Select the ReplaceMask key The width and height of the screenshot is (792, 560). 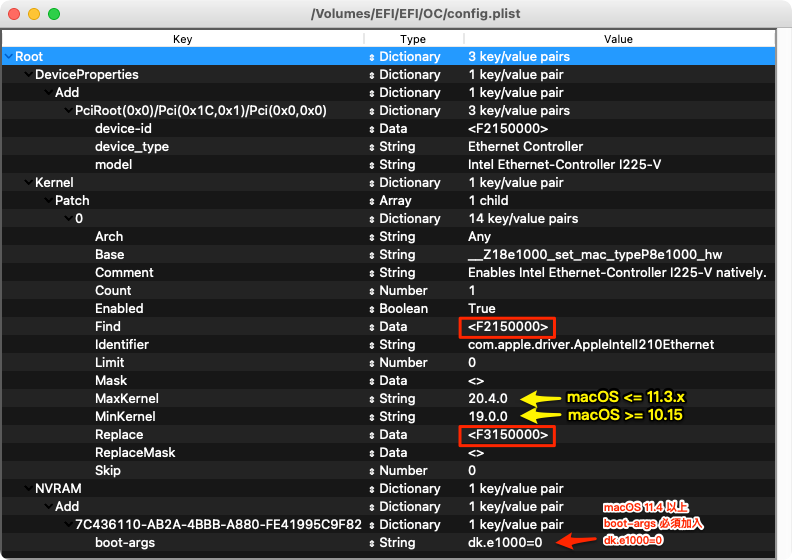[135, 452]
